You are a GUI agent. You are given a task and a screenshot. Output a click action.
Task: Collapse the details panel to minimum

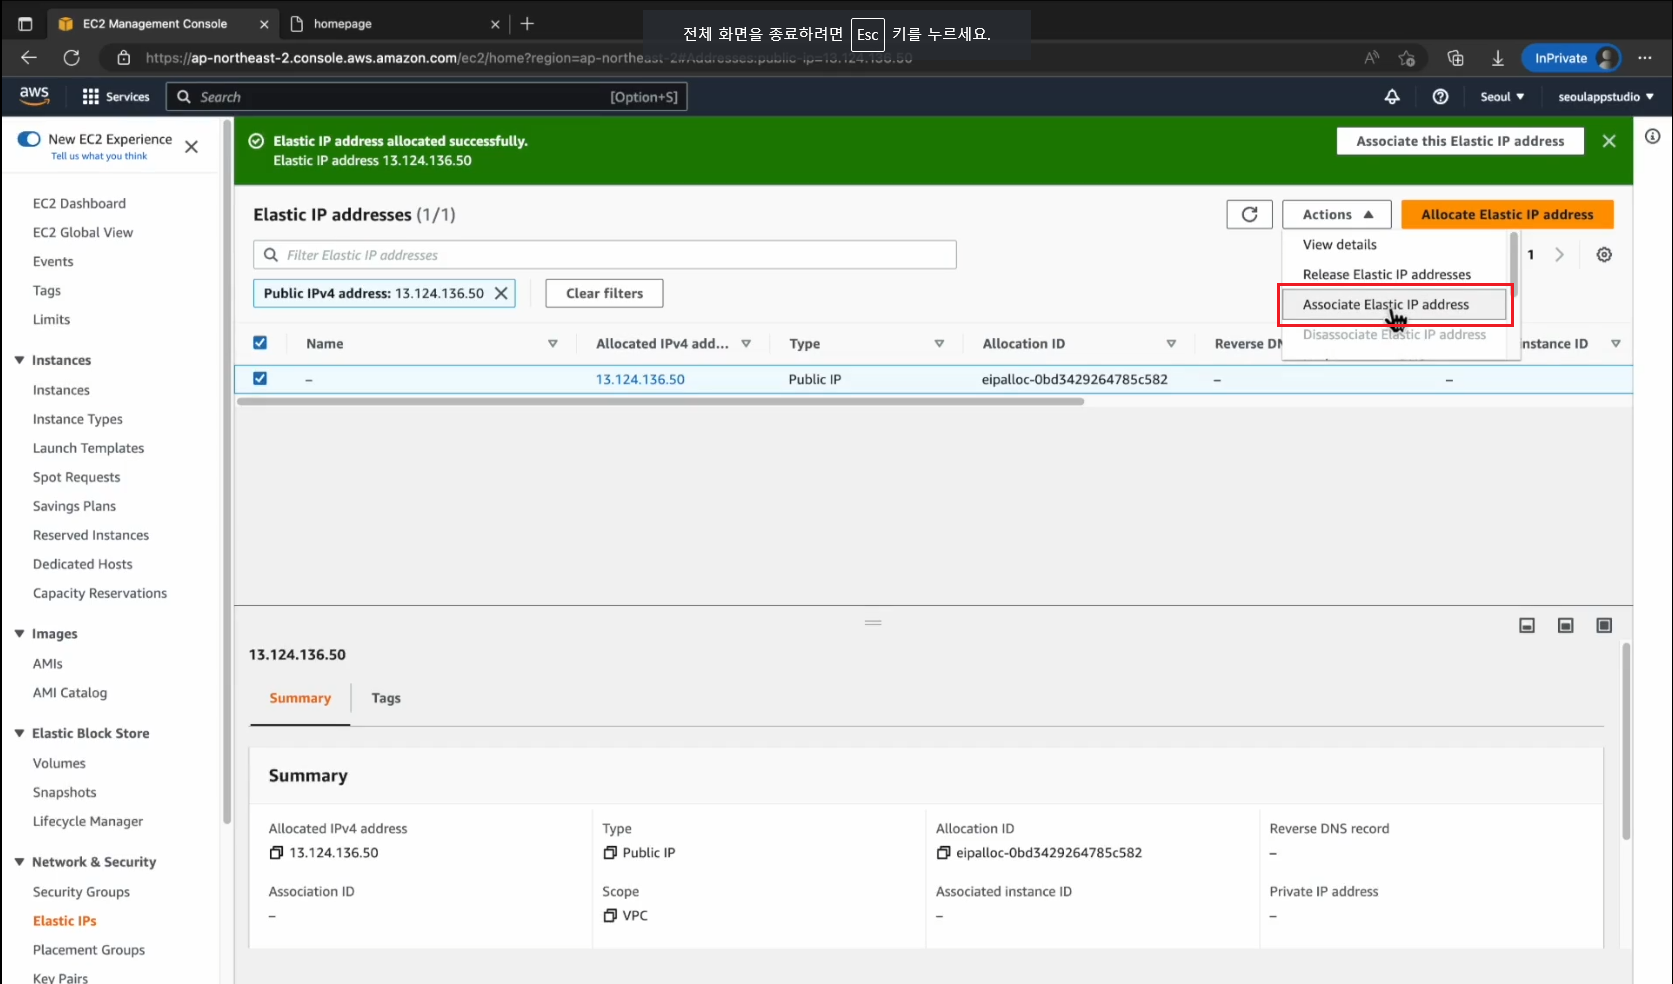coord(1527,625)
